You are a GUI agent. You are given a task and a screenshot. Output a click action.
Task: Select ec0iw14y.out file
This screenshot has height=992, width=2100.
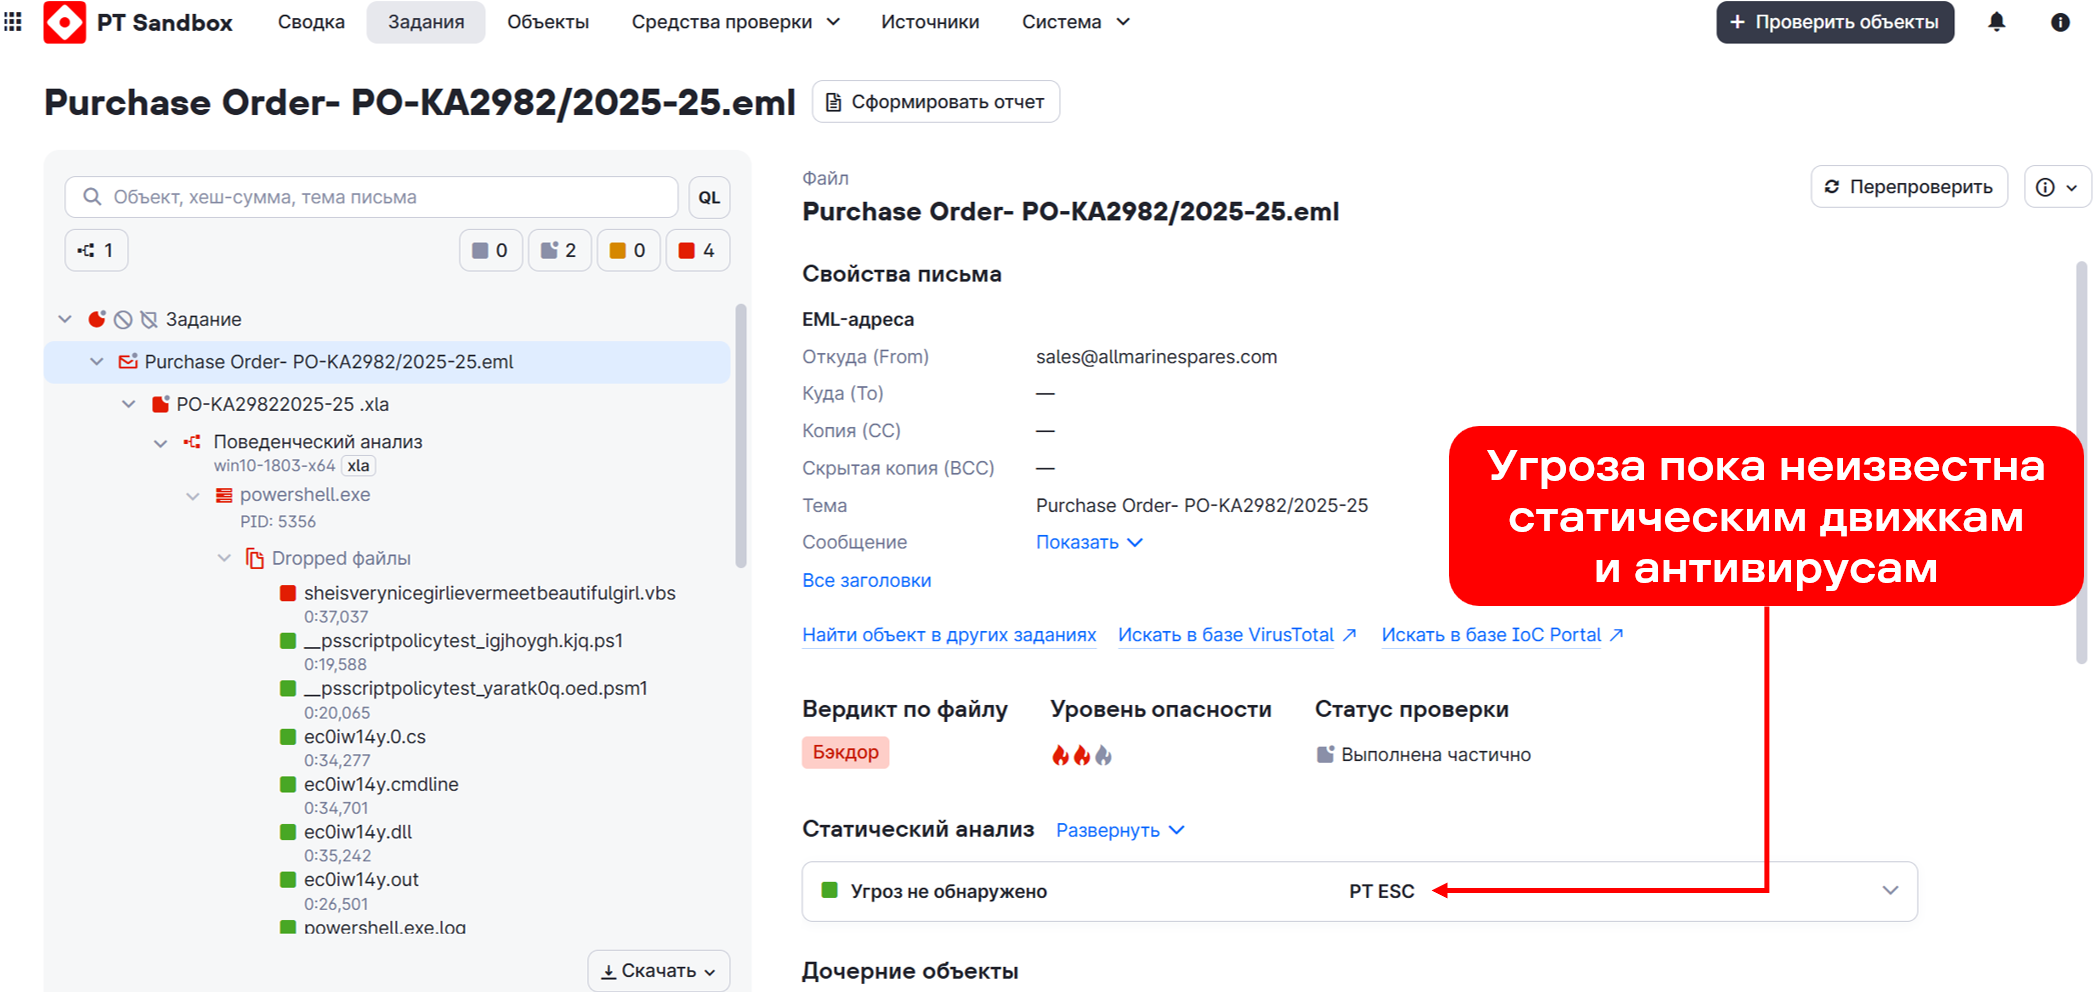coord(361,880)
